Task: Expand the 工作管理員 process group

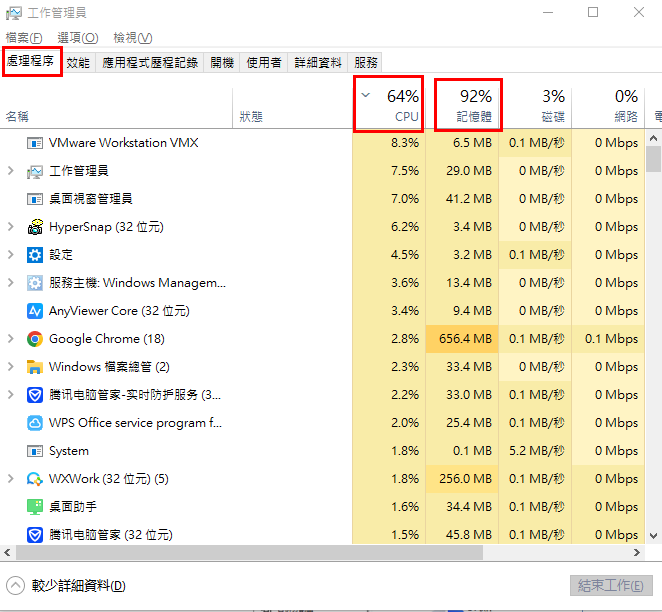Action: click(x=11, y=171)
